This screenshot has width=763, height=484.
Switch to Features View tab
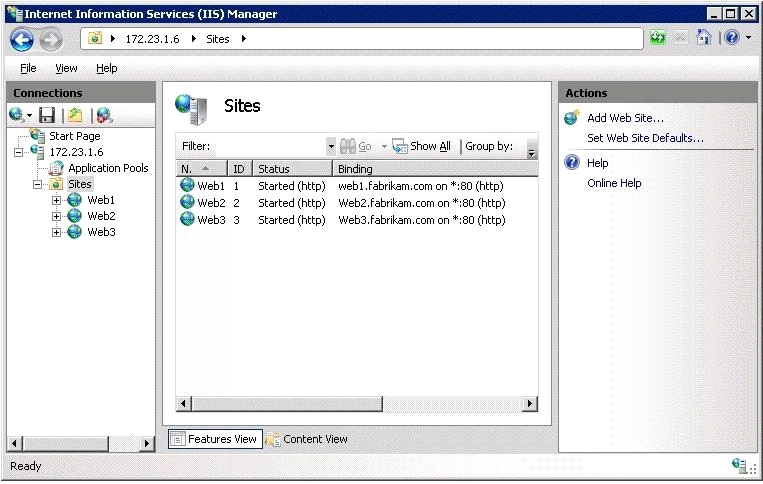click(215, 439)
